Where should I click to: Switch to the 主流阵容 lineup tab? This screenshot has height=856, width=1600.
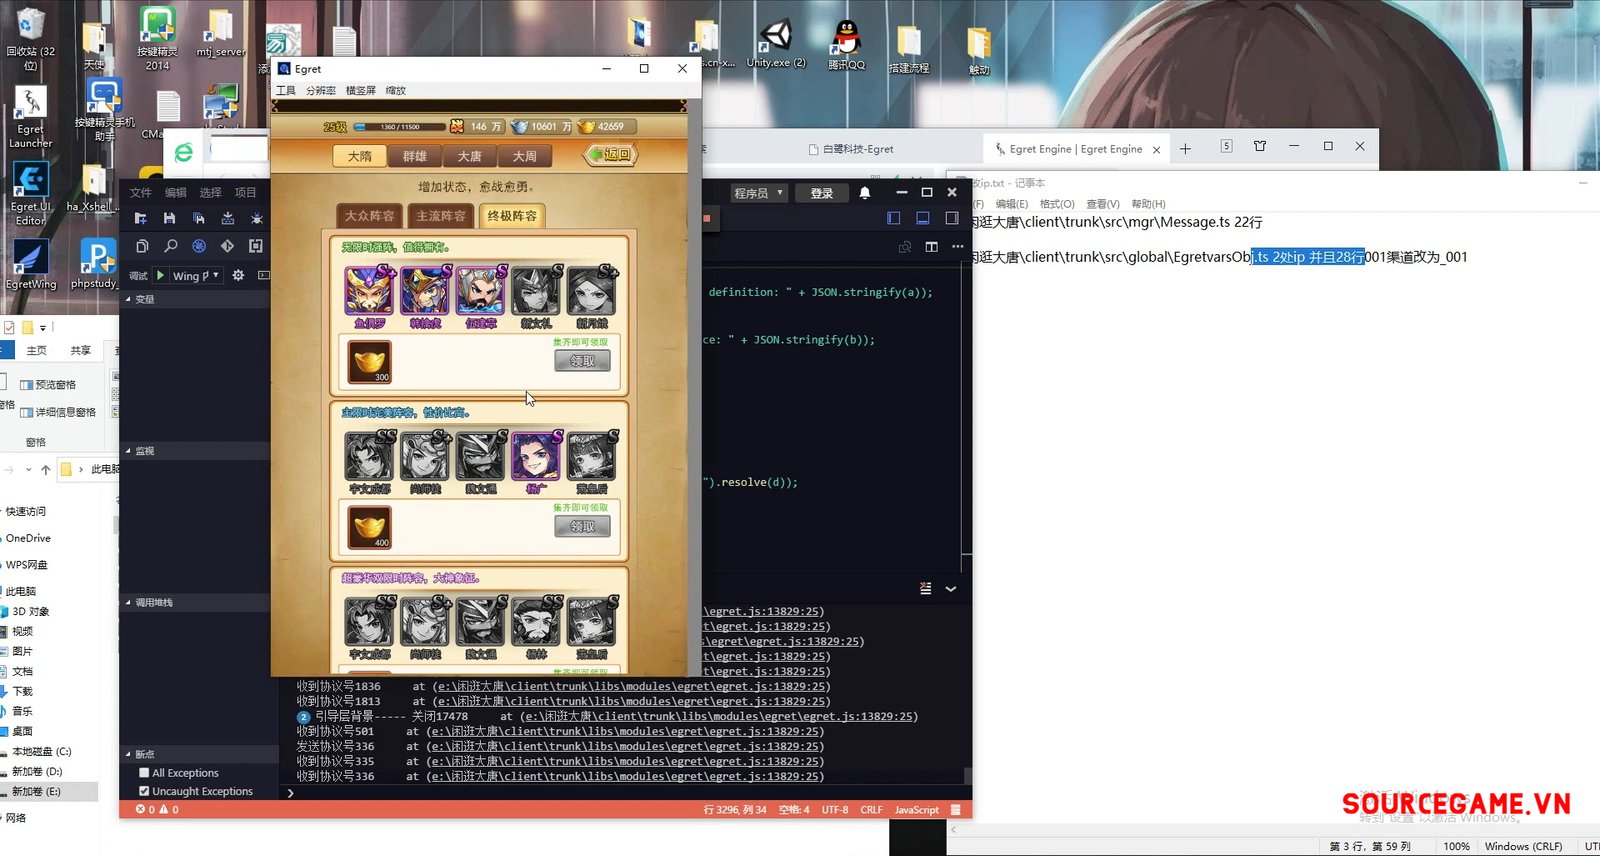(441, 216)
